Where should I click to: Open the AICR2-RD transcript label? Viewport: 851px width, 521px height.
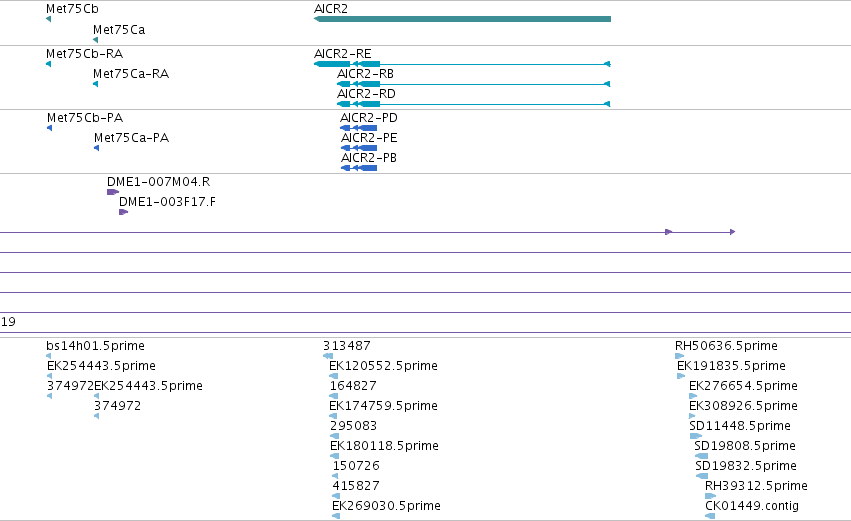[x=366, y=94]
